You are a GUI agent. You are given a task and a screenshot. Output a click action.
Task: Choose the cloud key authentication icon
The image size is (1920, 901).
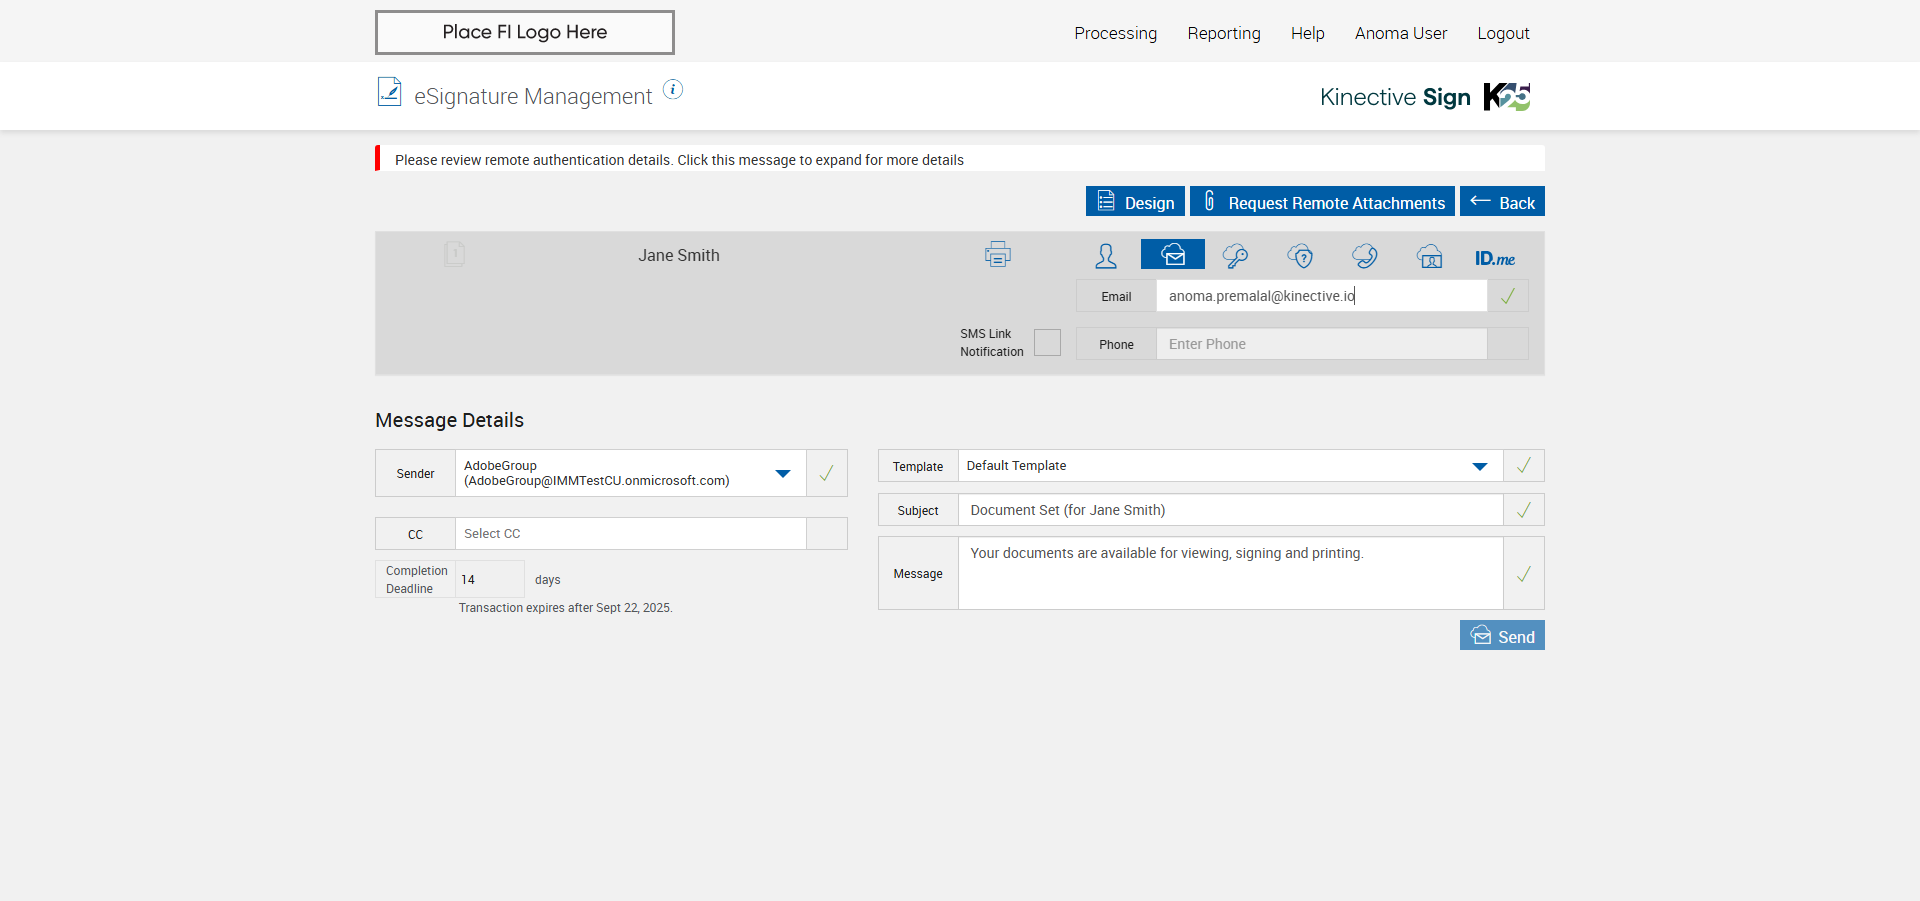(x=1235, y=256)
